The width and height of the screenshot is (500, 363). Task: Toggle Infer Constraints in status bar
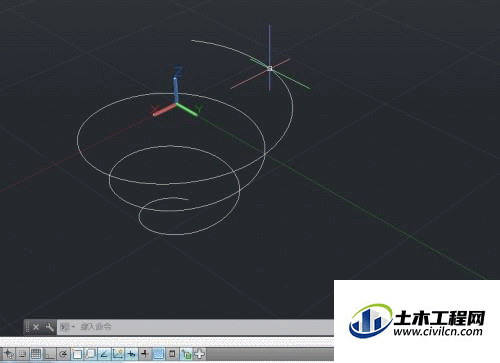(x=9, y=354)
